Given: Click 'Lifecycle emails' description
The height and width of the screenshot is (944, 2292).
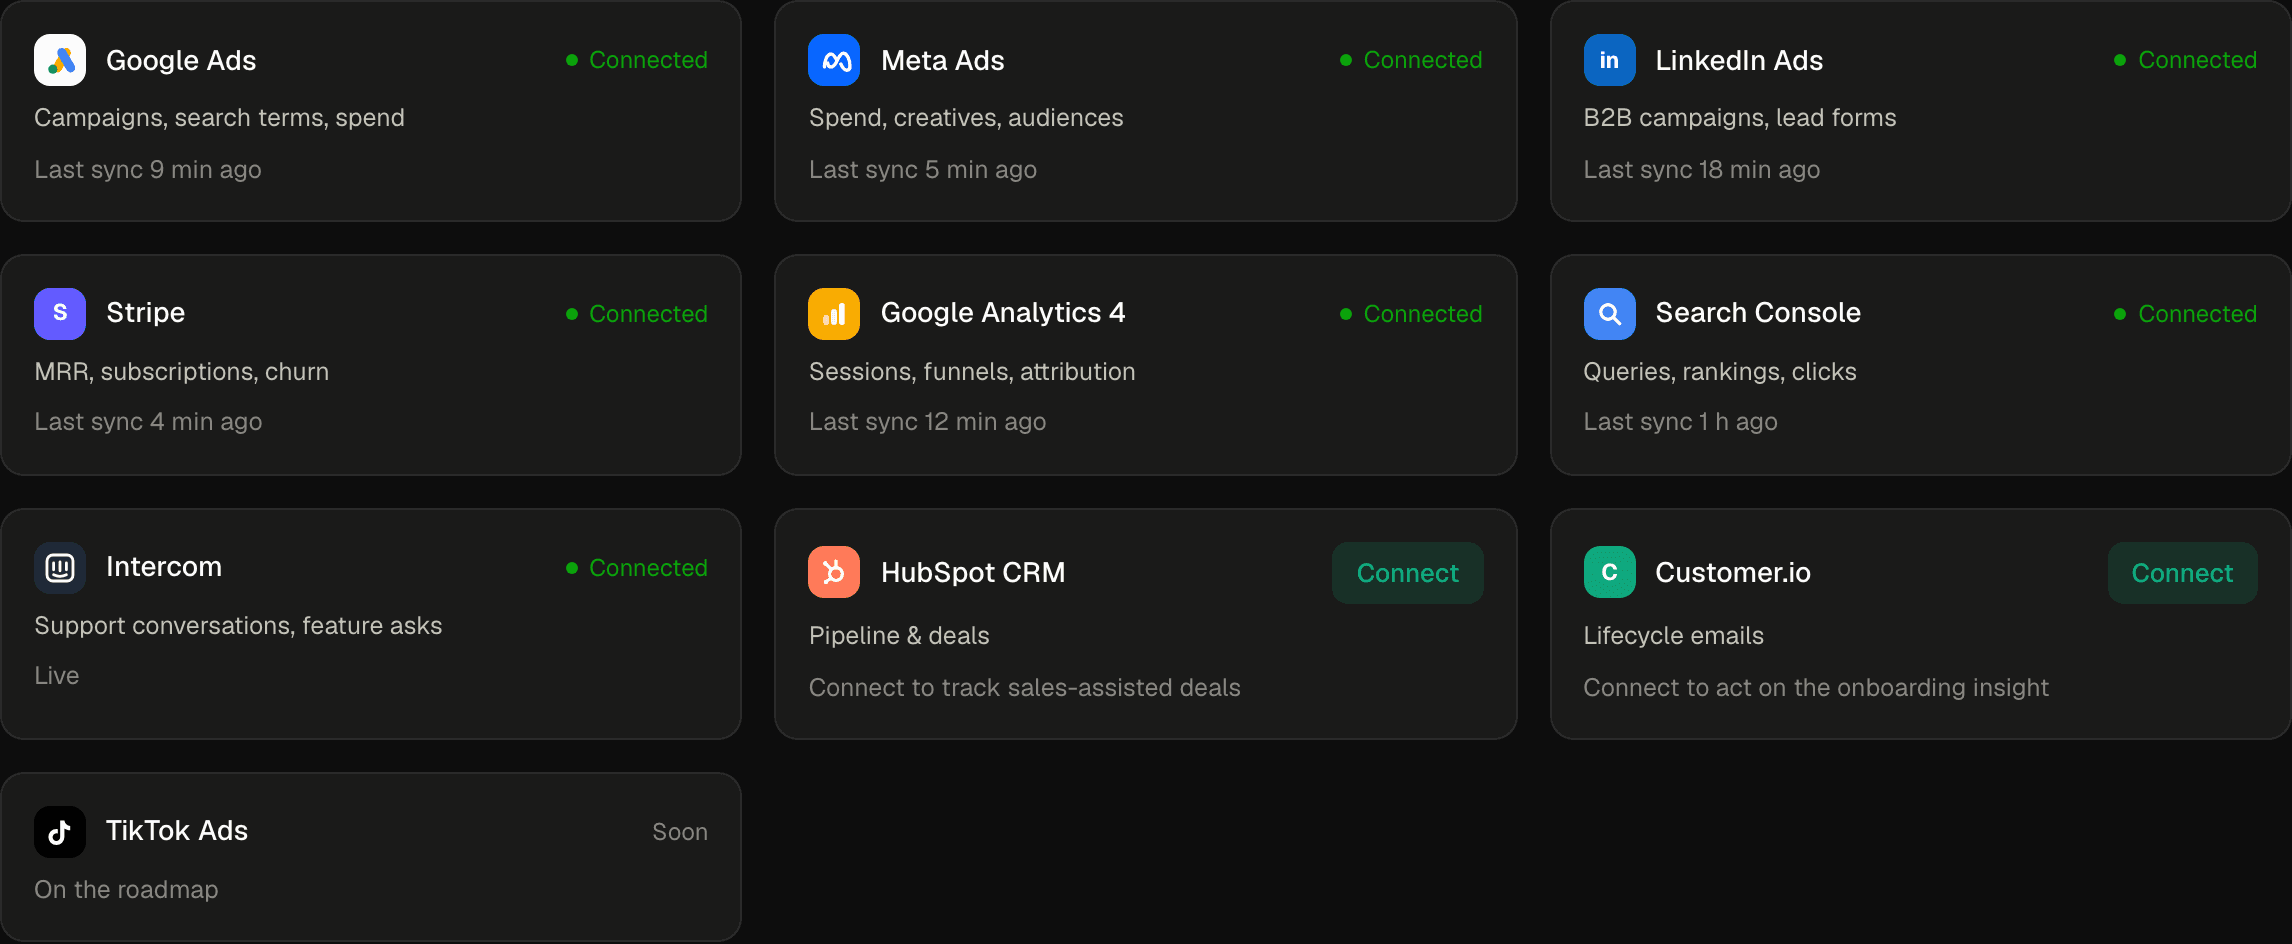Looking at the screenshot, I should point(1674,636).
